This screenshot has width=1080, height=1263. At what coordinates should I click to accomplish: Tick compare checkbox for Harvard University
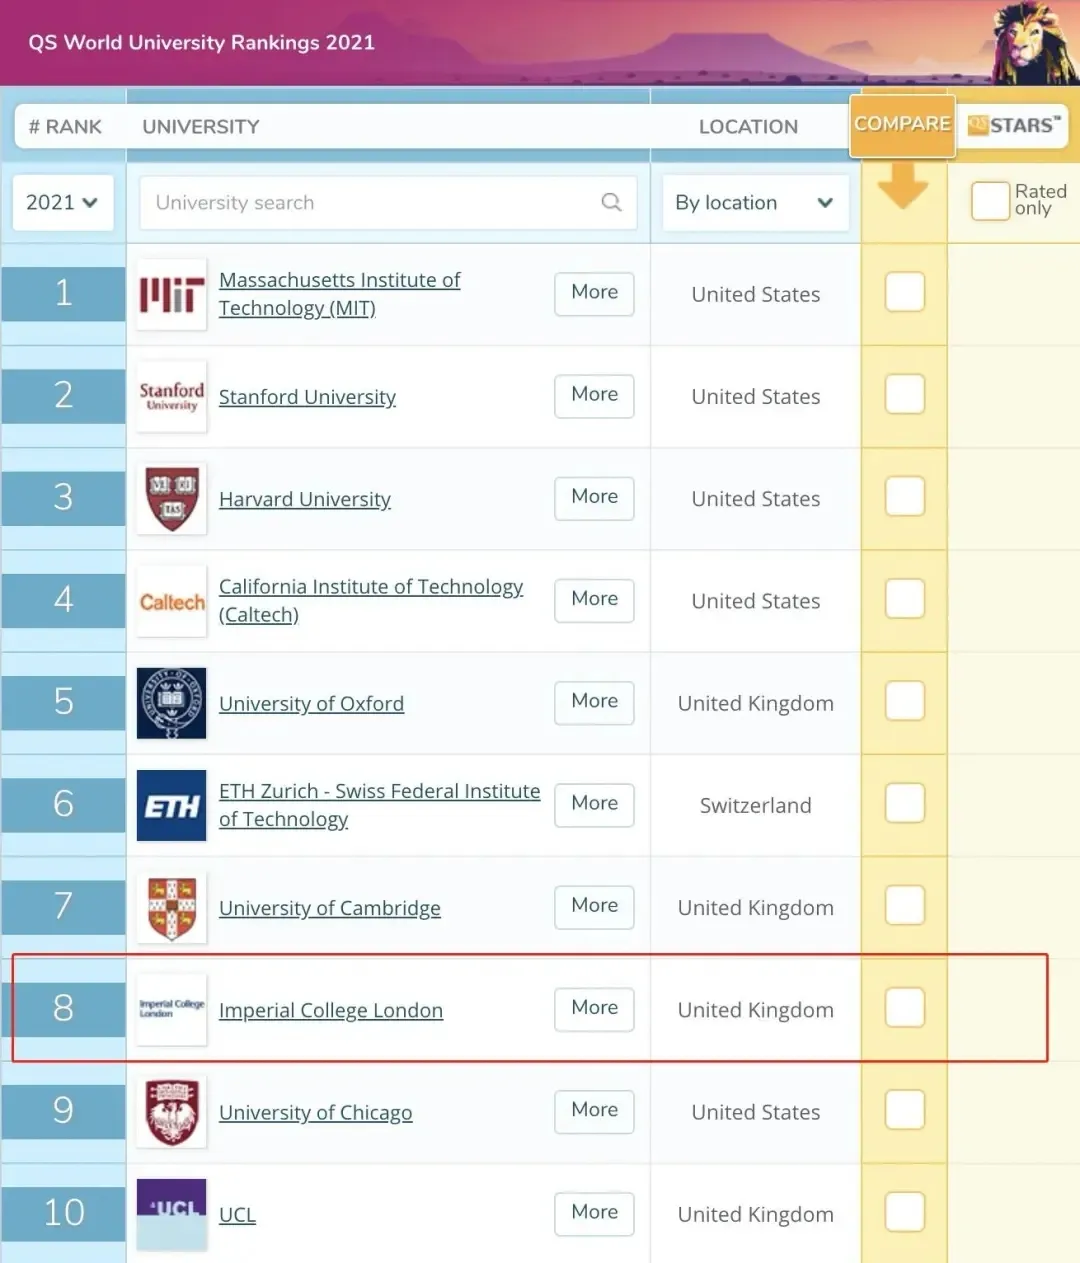point(904,496)
